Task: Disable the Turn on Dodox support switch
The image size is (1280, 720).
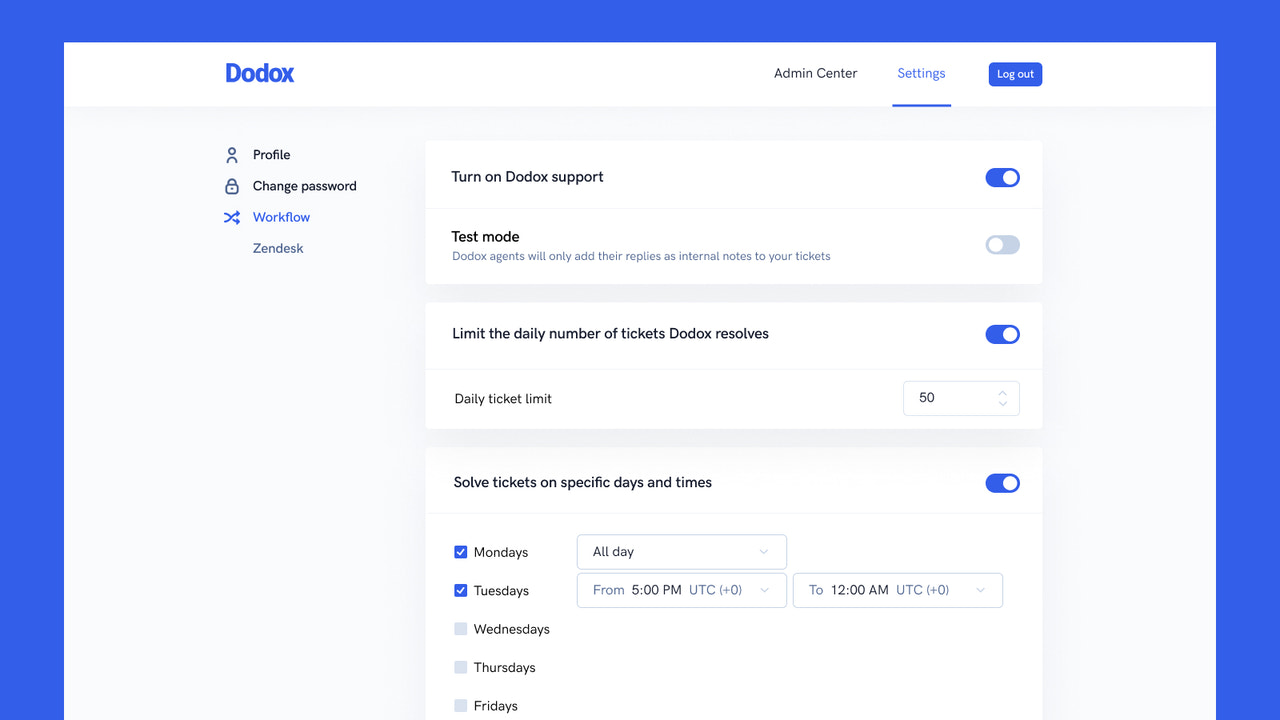Action: pyautogui.click(x=1002, y=177)
